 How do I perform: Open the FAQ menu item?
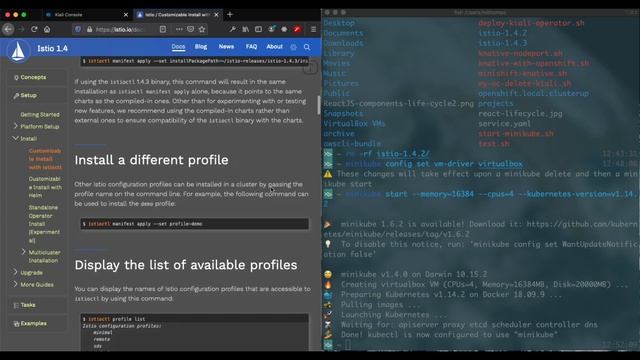click(x=251, y=47)
